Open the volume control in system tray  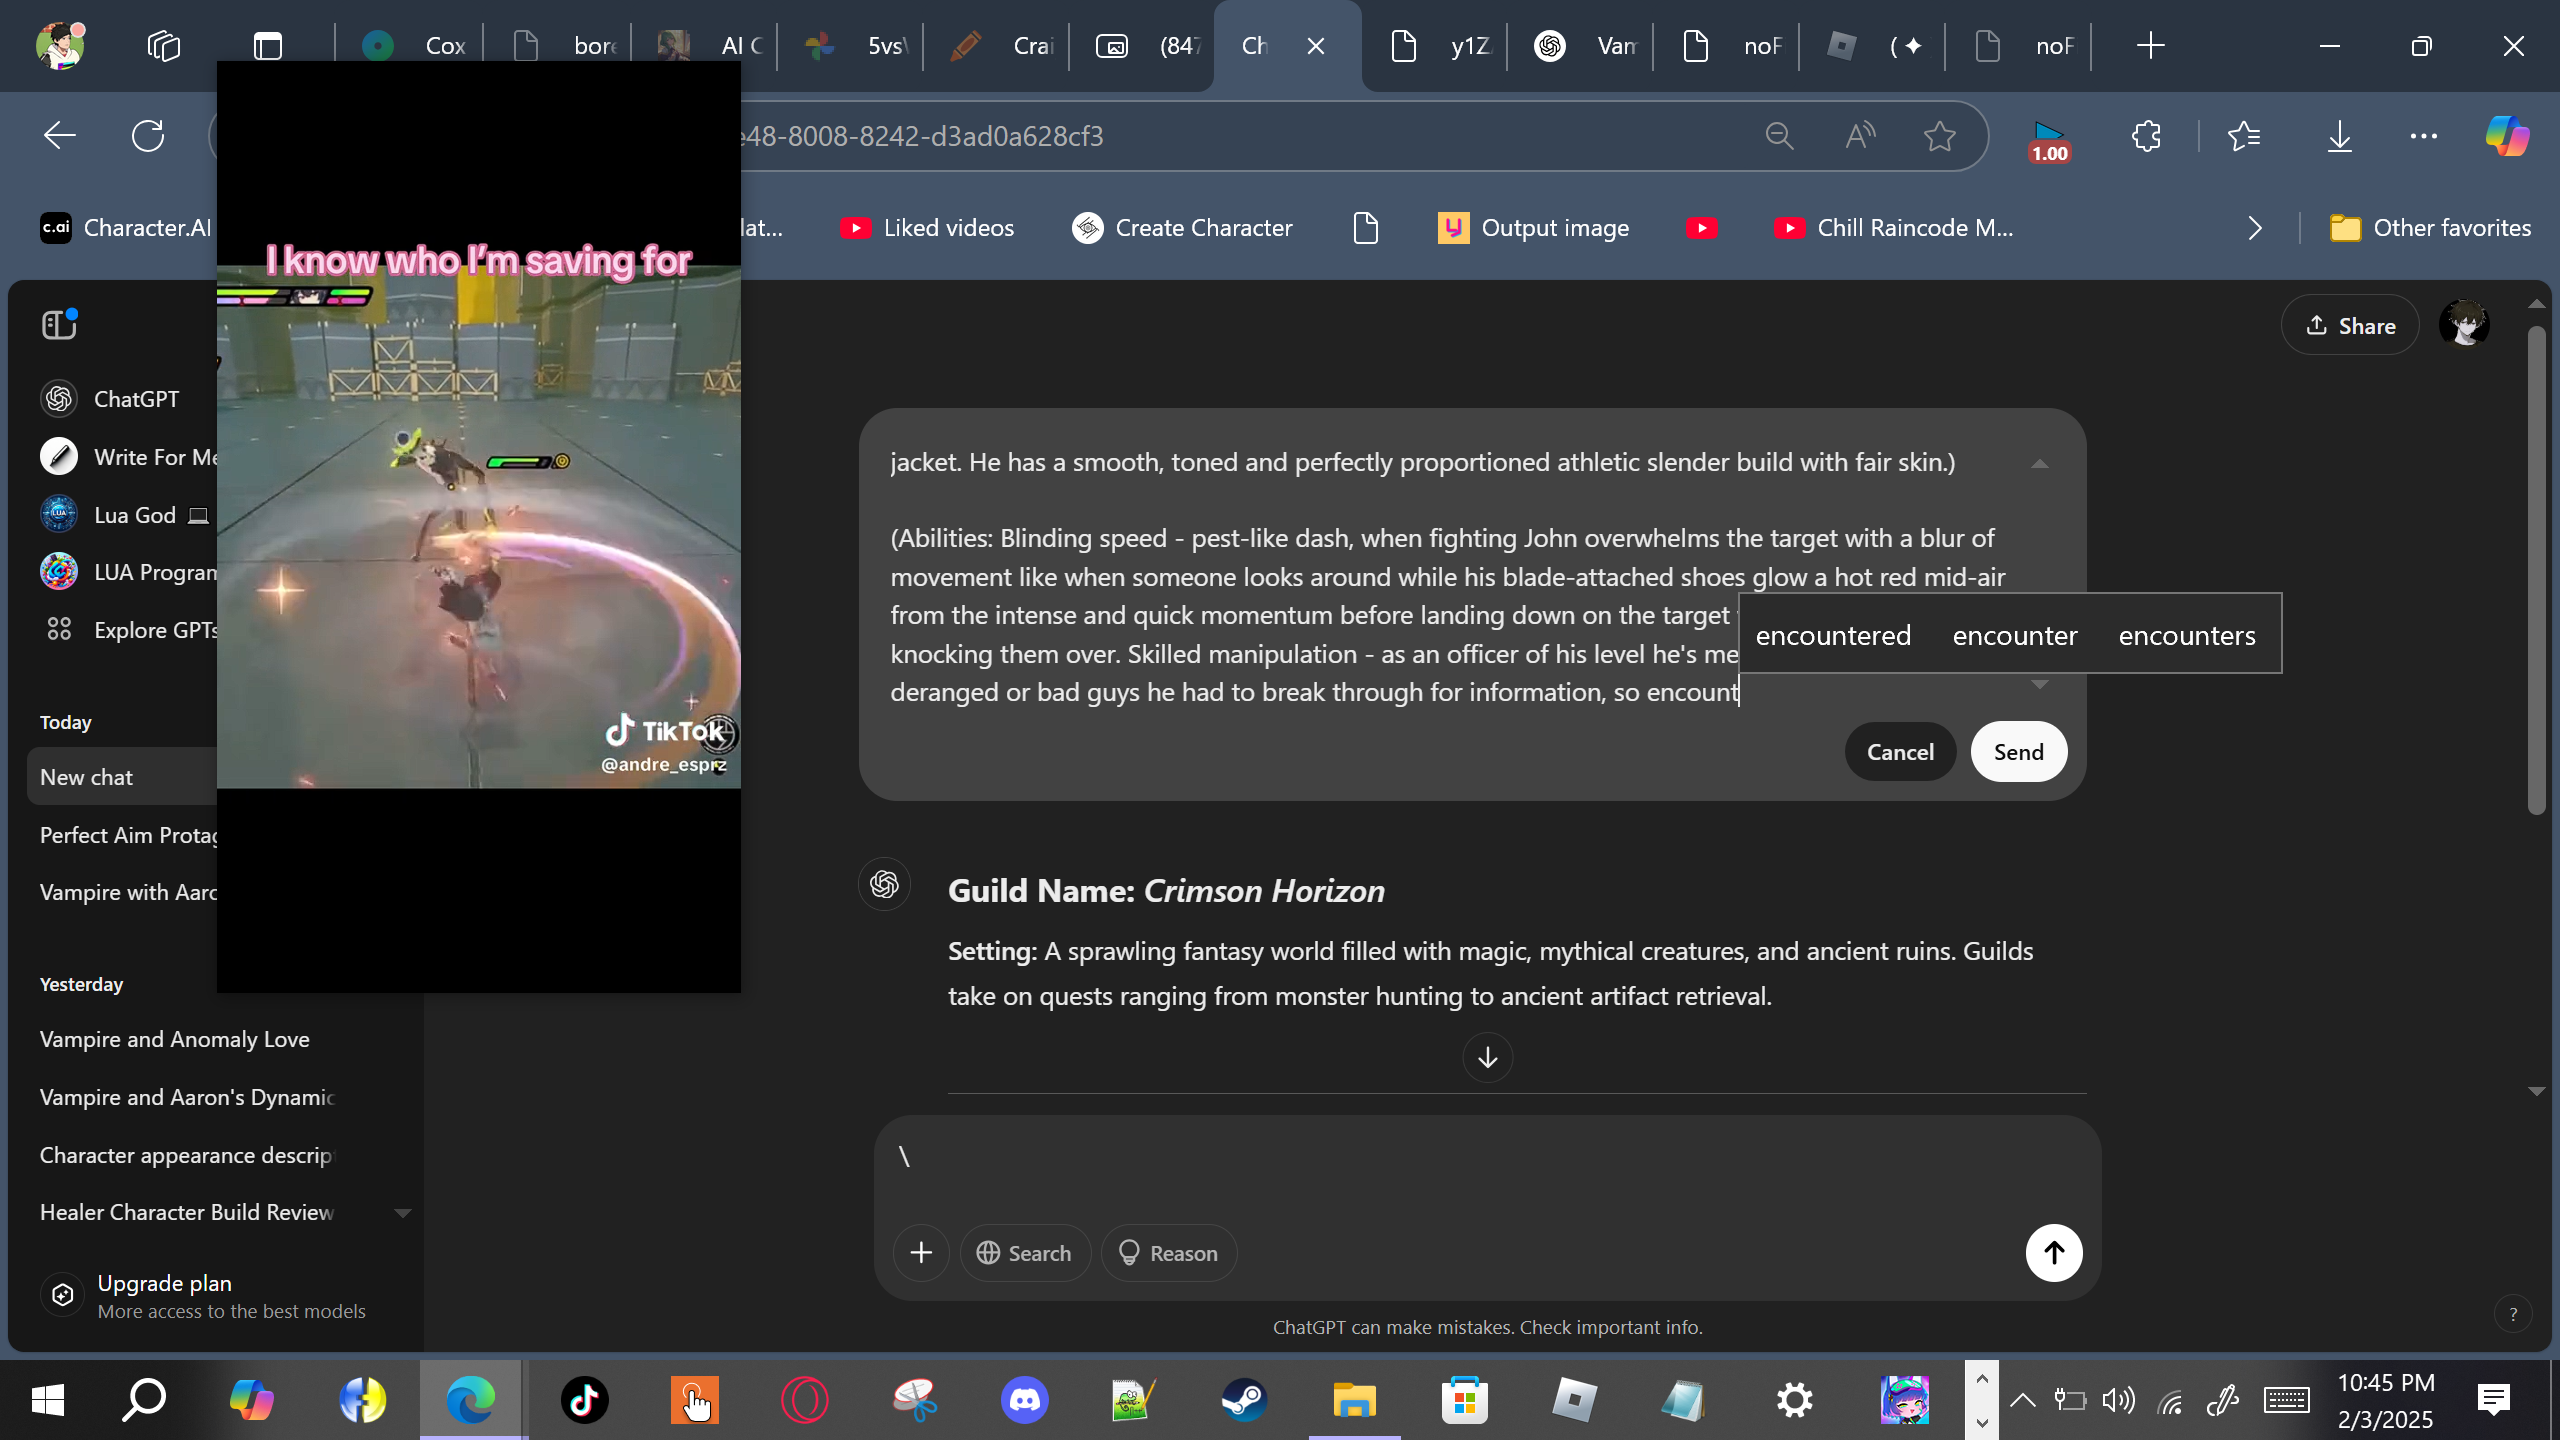coord(2118,1400)
